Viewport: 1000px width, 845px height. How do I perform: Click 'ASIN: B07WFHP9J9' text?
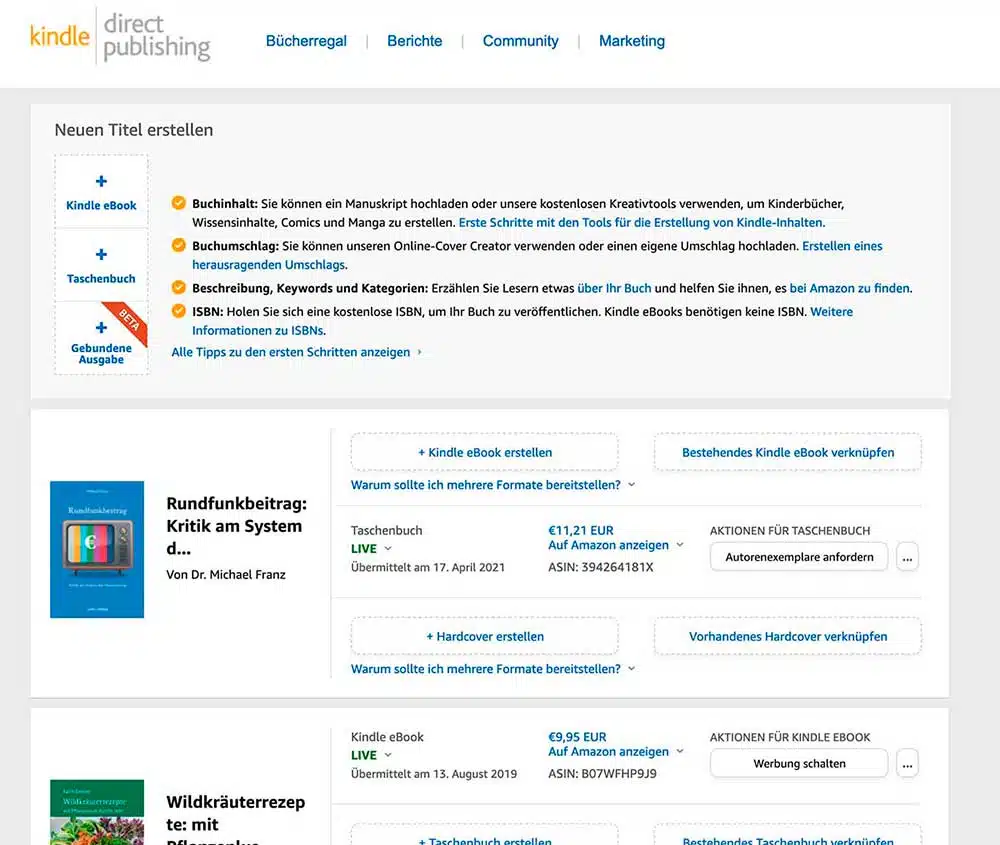(602, 774)
